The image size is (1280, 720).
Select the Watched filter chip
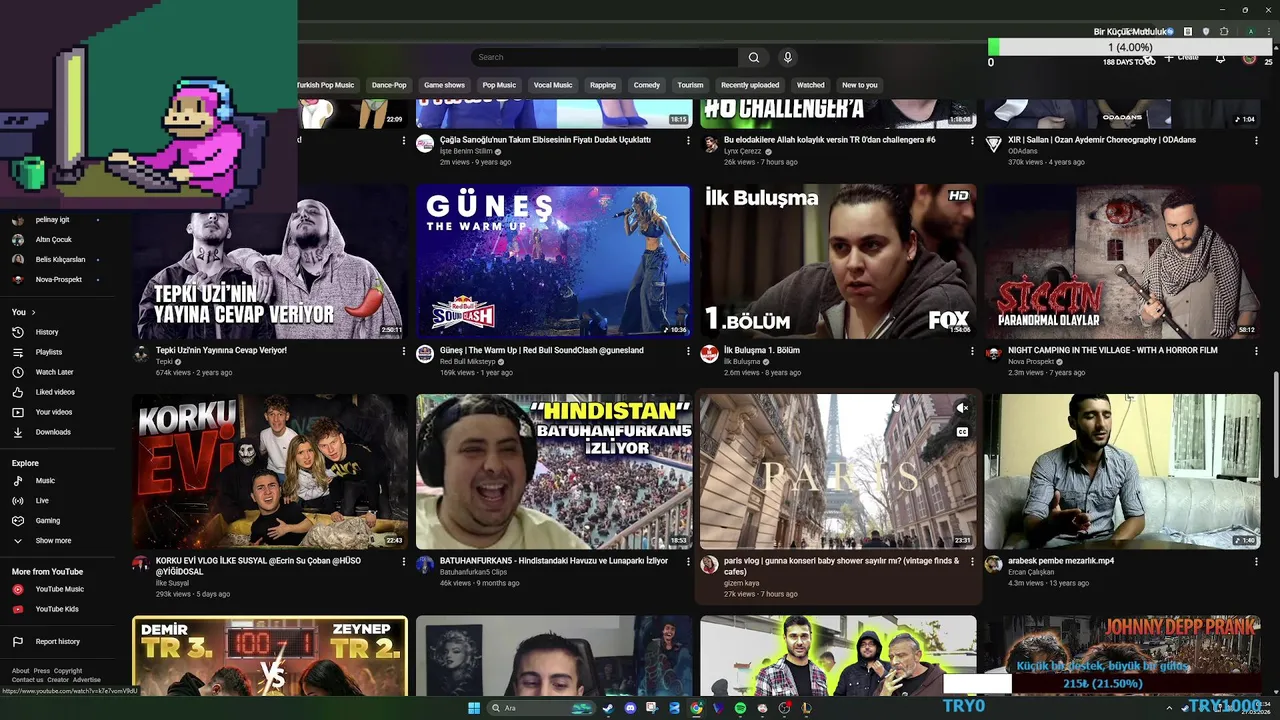click(x=810, y=85)
